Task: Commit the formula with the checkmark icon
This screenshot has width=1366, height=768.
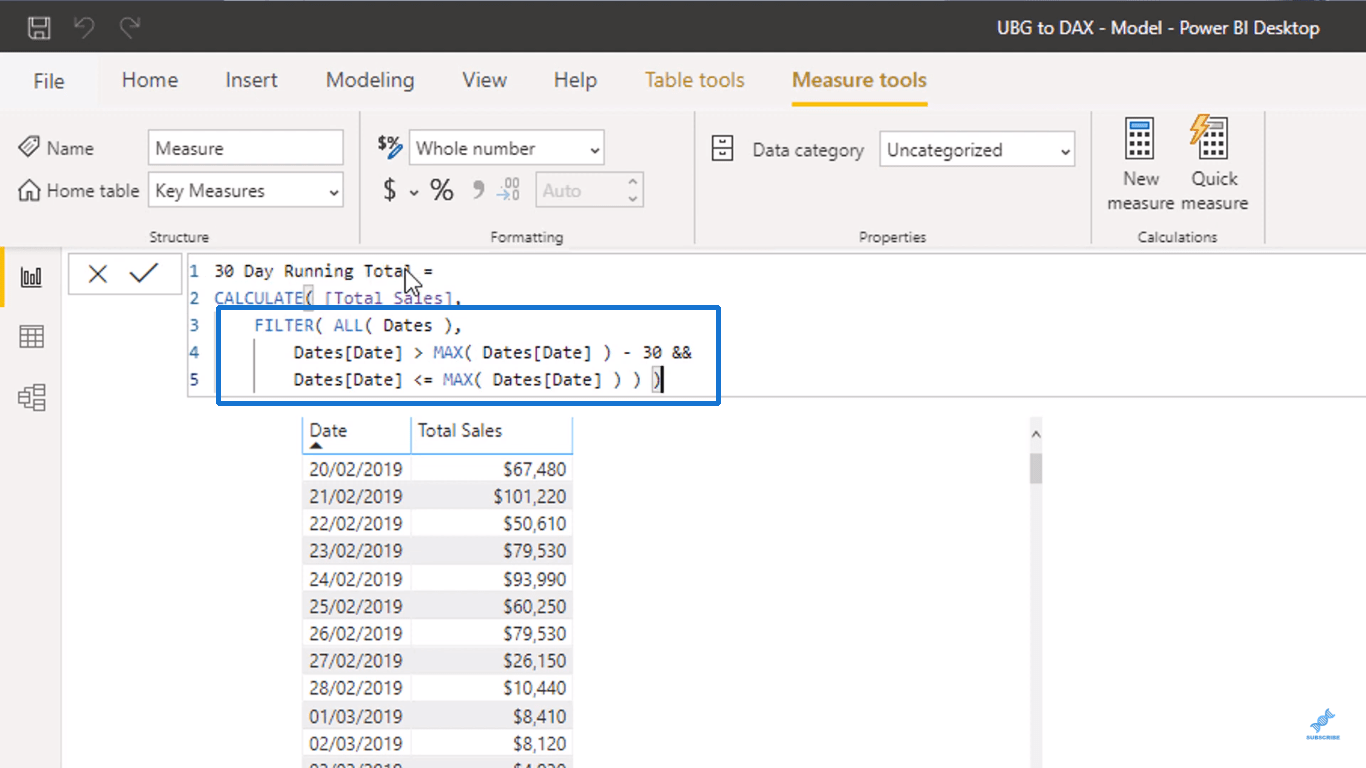Action: tap(144, 273)
